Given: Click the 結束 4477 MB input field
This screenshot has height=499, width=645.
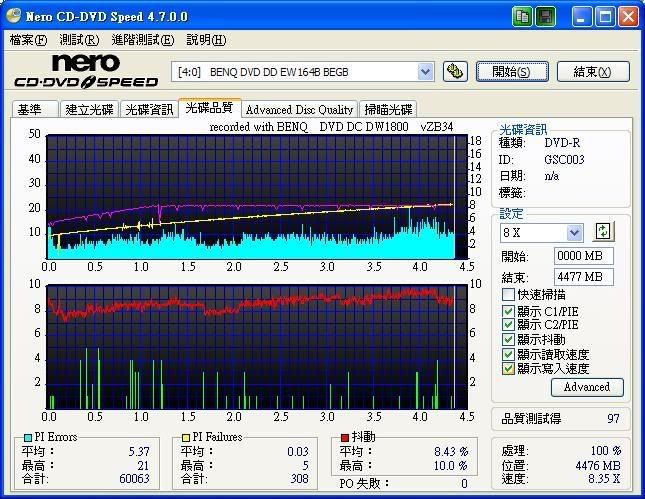Looking at the screenshot, I should pyautogui.click(x=584, y=277).
